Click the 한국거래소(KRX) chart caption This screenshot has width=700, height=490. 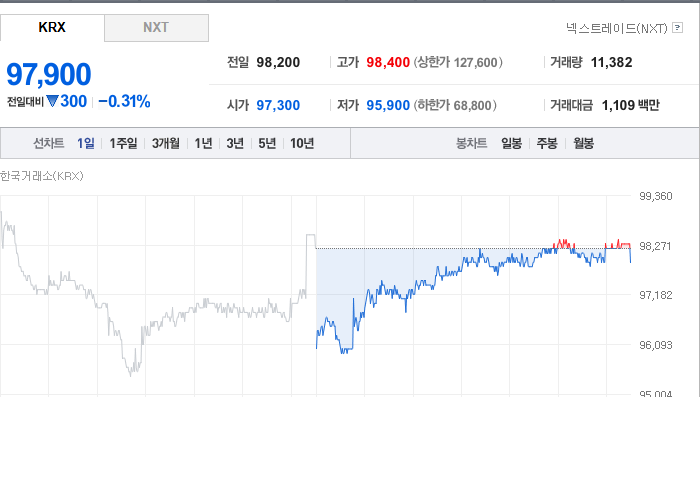pyautogui.click(x=42, y=176)
